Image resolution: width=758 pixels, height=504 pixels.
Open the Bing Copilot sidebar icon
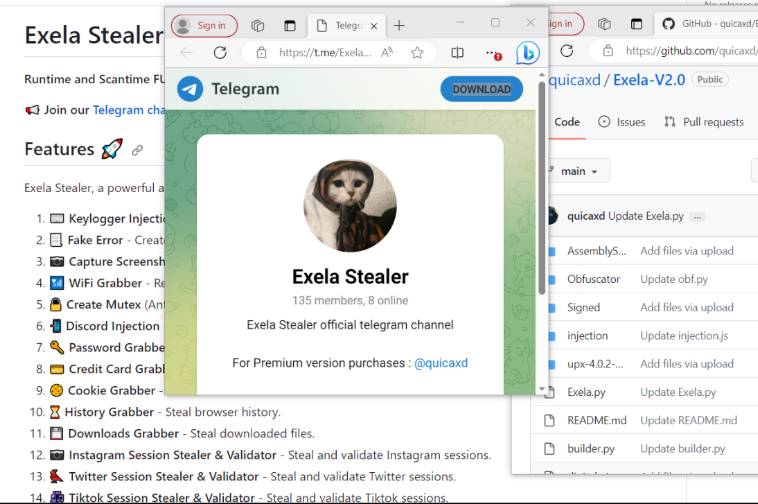coord(527,52)
